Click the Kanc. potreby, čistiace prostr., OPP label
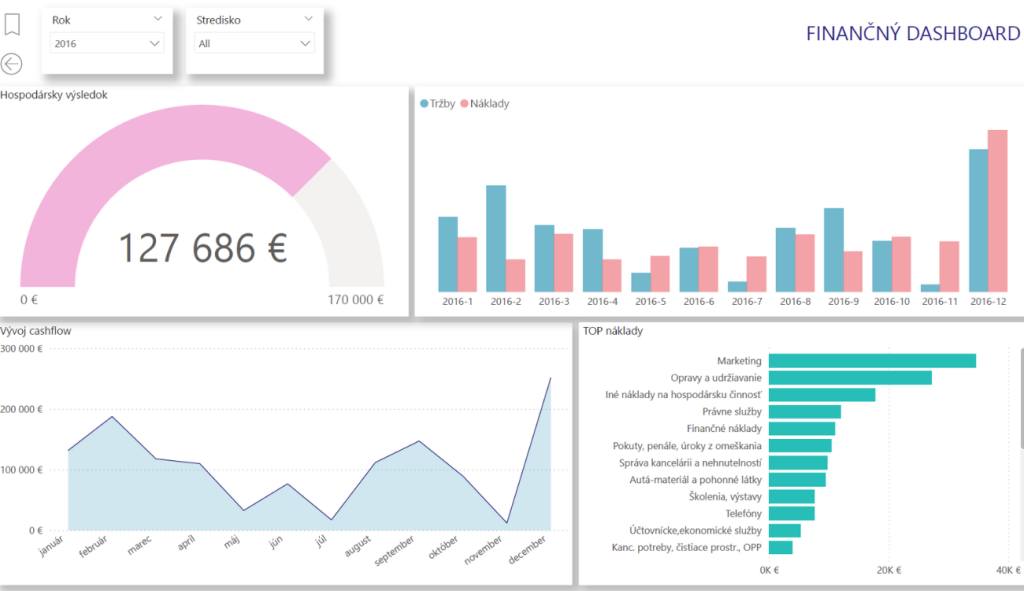This screenshot has width=1024, height=591. 686,547
